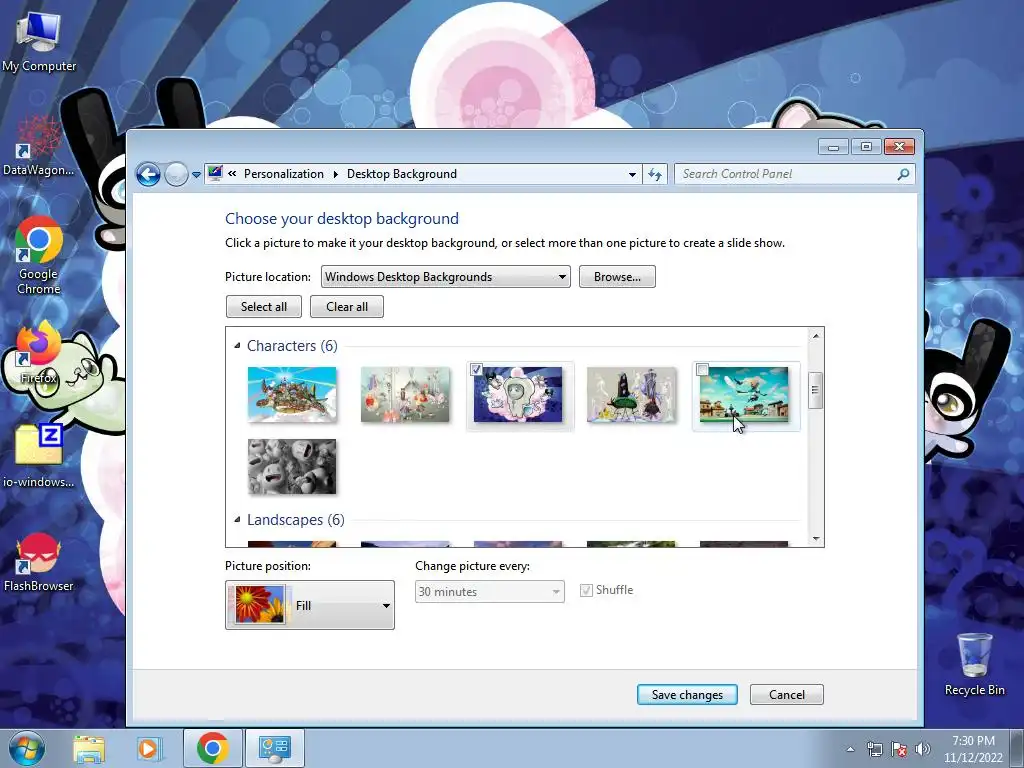Click the Forward navigation arrow
The width and height of the screenshot is (1024, 768).
176,174
